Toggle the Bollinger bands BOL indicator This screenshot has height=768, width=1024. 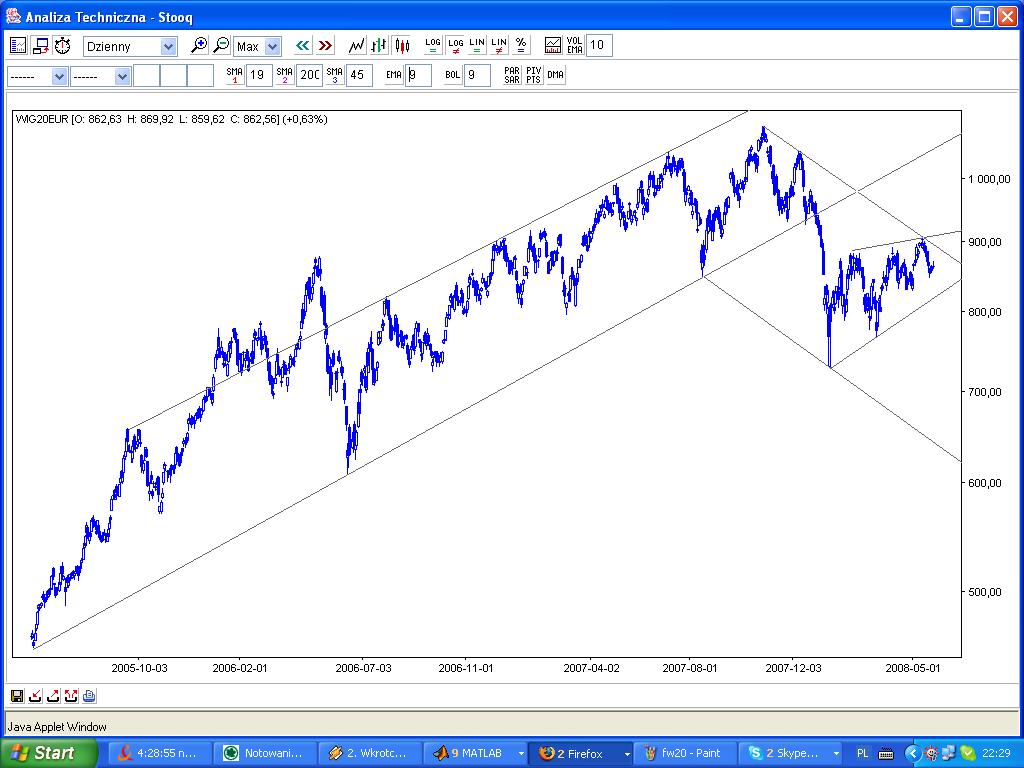pos(453,76)
